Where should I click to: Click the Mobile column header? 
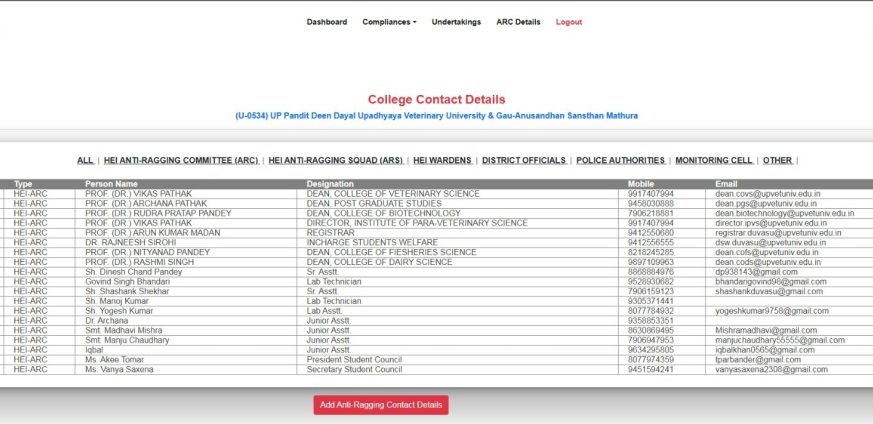pyautogui.click(x=641, y=184)
